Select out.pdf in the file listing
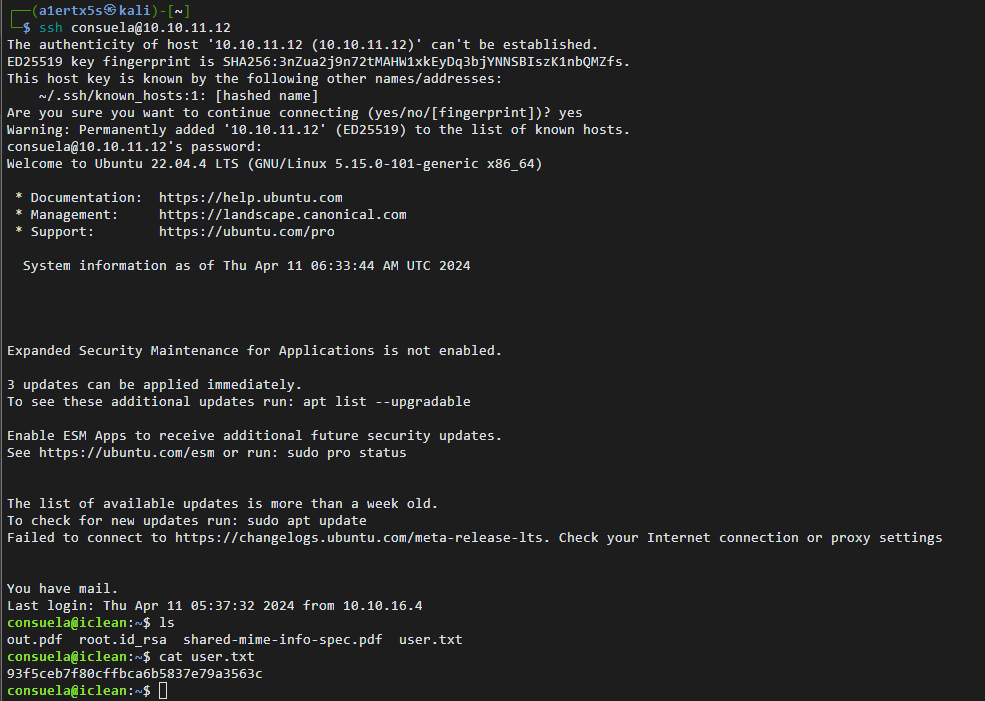Viewport: 985px width, 701px height. click(x=35, y=639)
